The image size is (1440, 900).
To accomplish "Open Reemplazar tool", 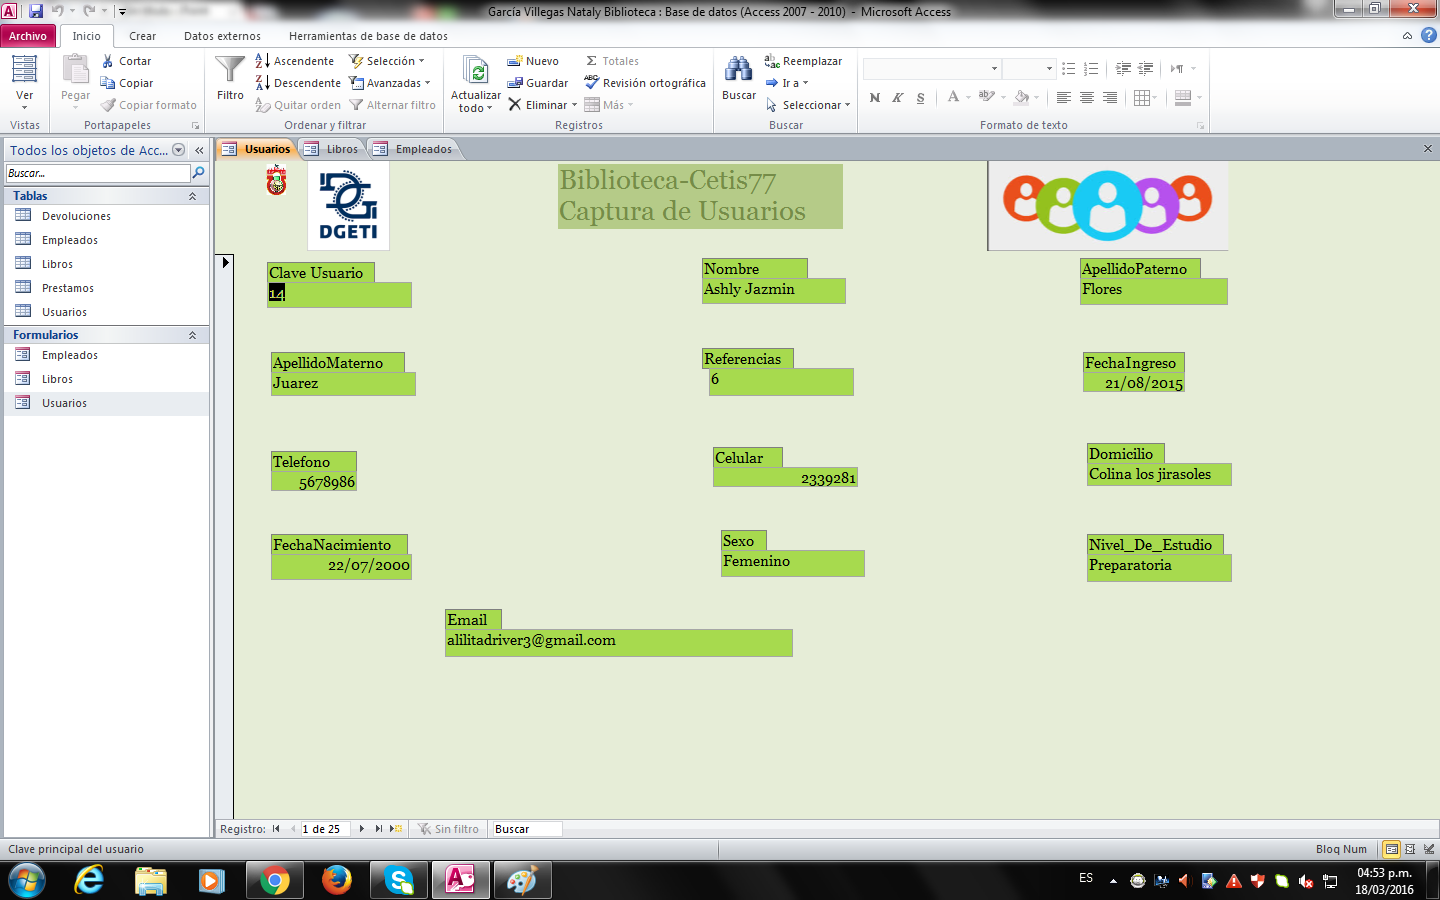I will coord(803,61).
